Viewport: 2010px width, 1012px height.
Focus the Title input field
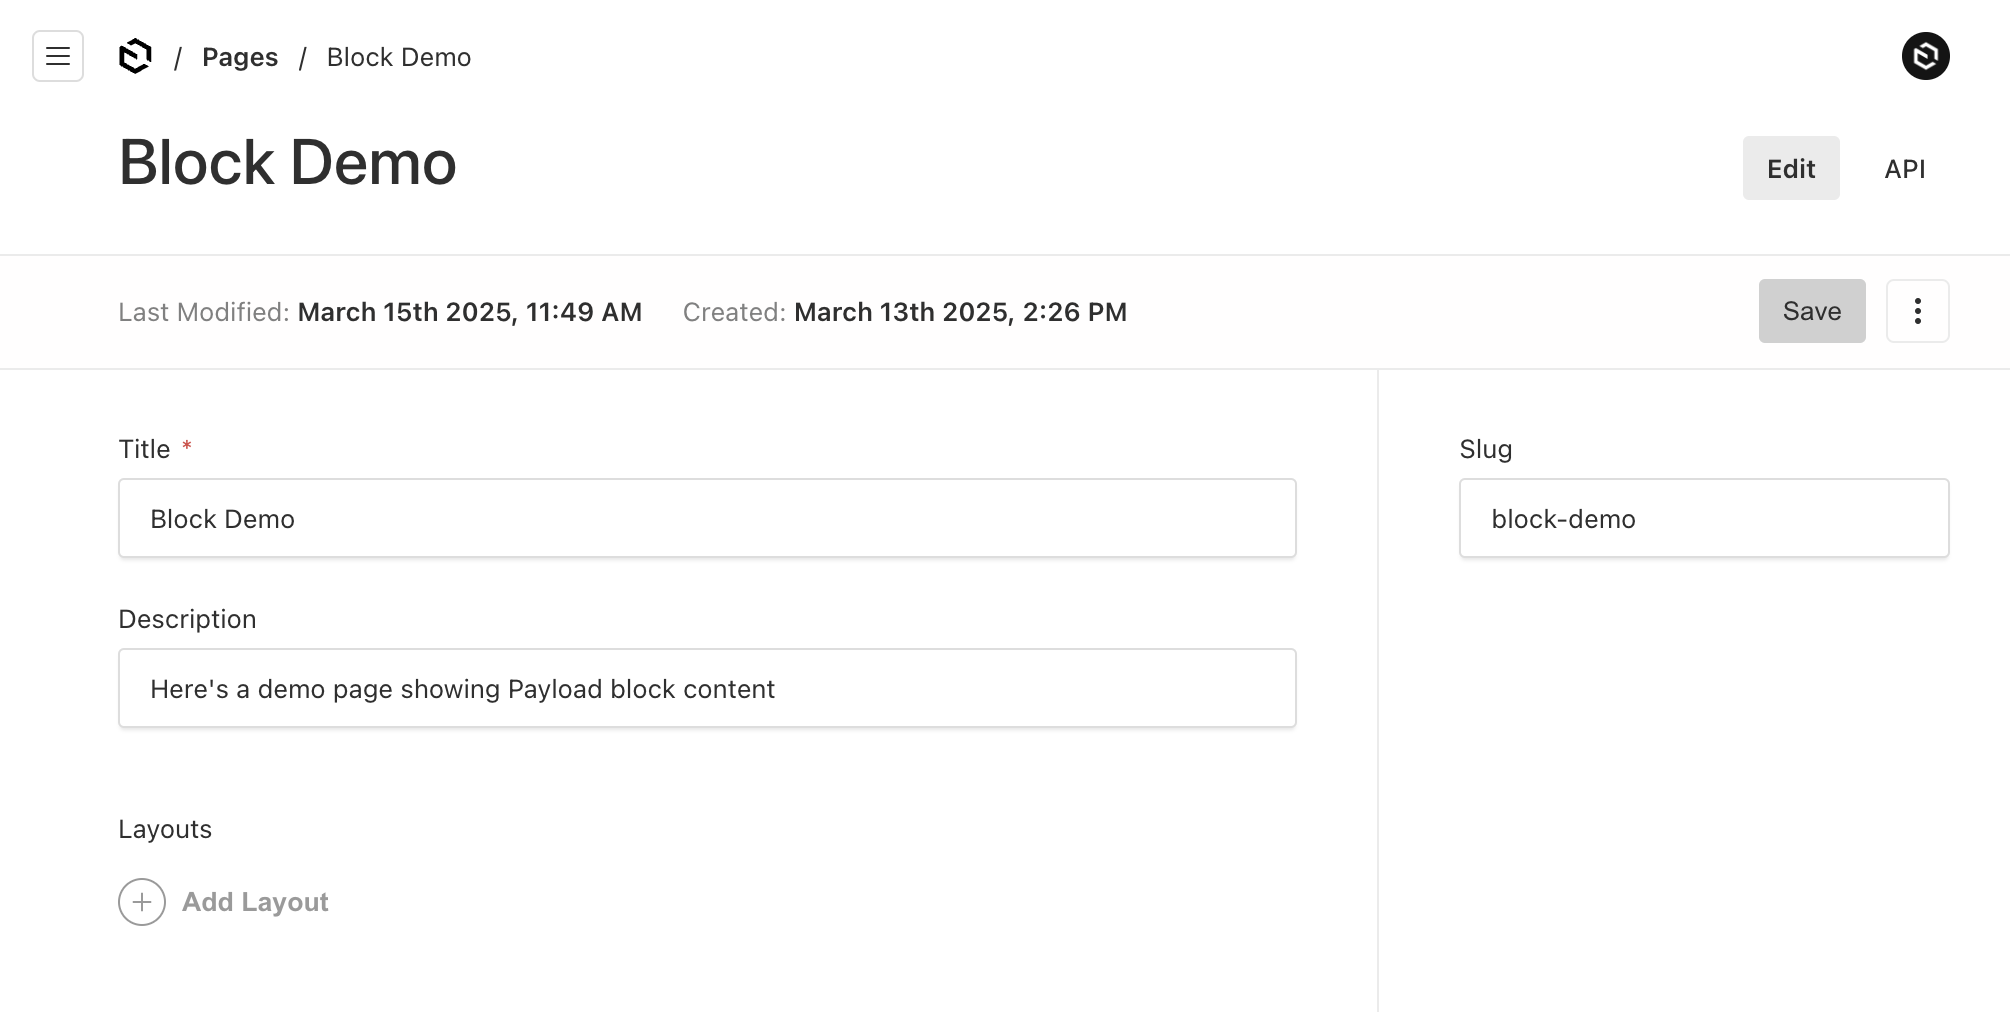coord(707,518)
